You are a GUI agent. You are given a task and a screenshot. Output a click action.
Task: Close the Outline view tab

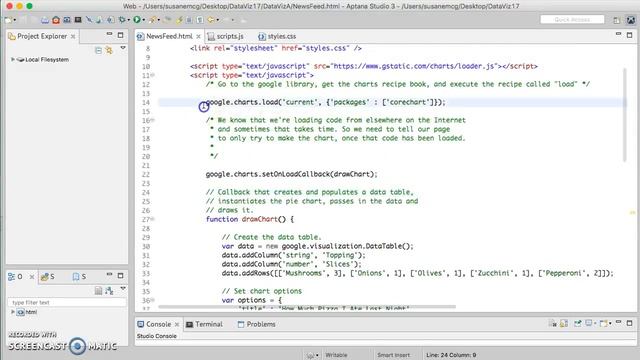tap(32, 277)
